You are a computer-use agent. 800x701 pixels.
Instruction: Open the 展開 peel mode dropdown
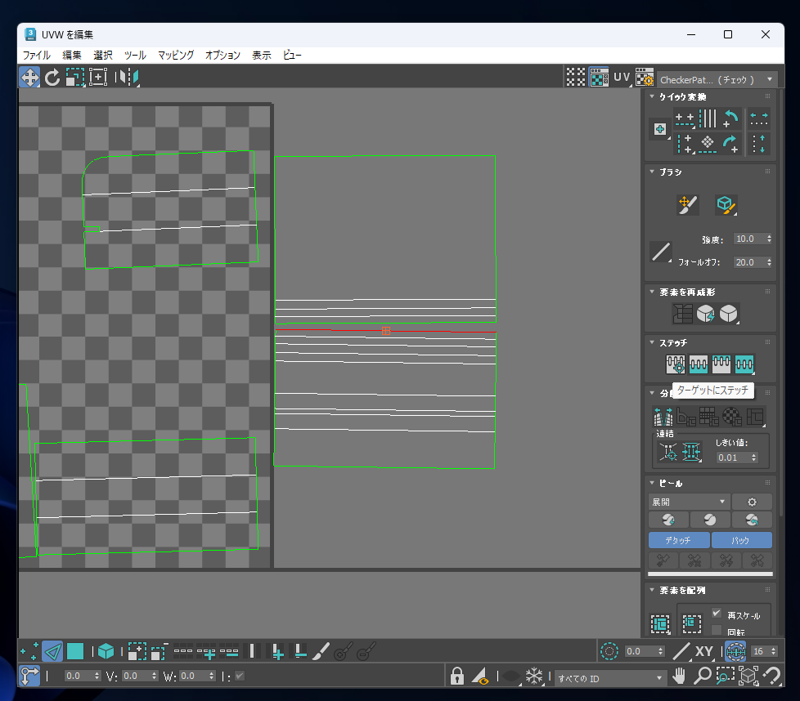(x=689, y=502)
